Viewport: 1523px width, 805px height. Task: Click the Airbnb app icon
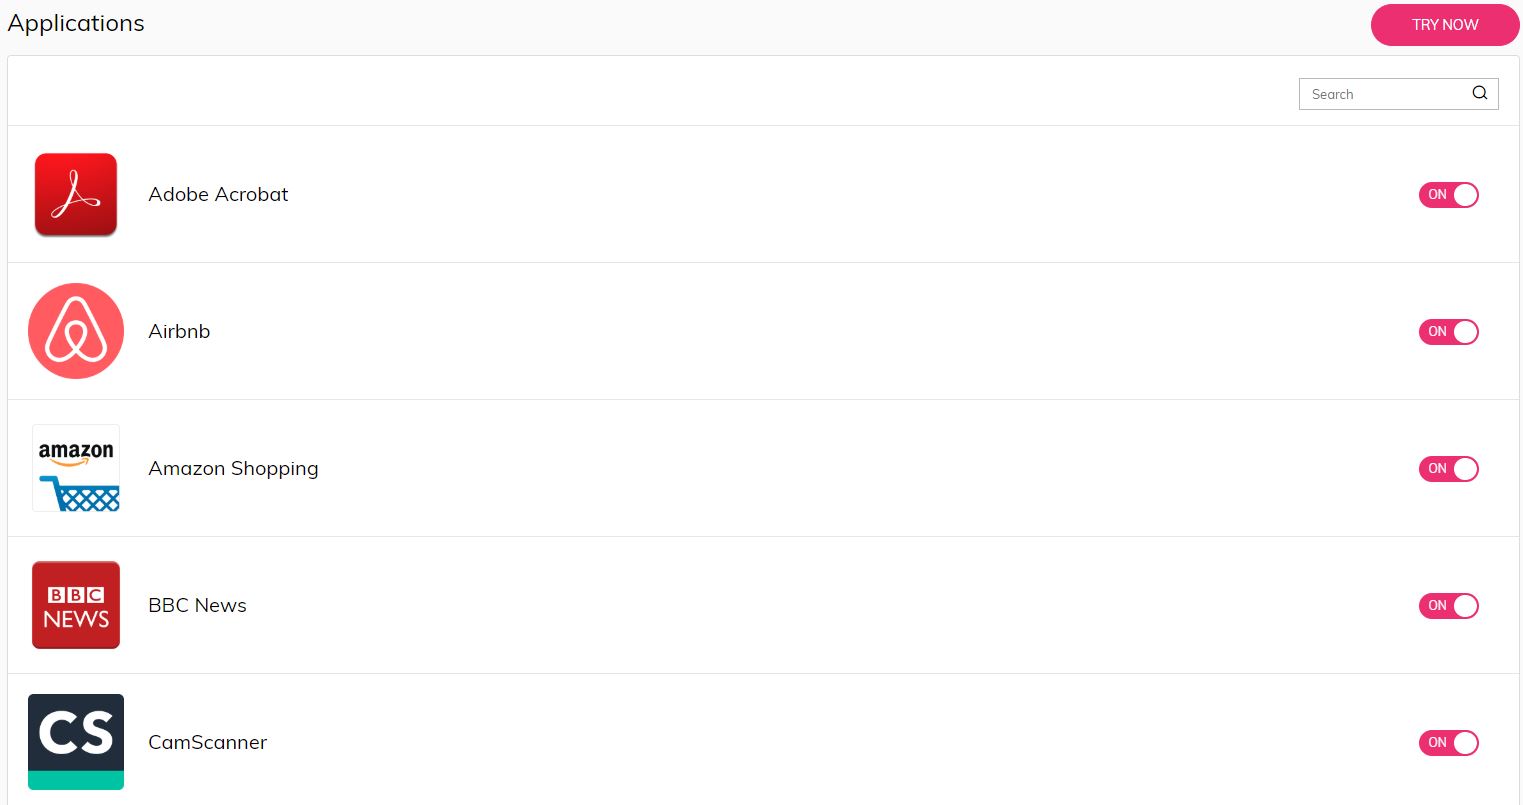76,331
